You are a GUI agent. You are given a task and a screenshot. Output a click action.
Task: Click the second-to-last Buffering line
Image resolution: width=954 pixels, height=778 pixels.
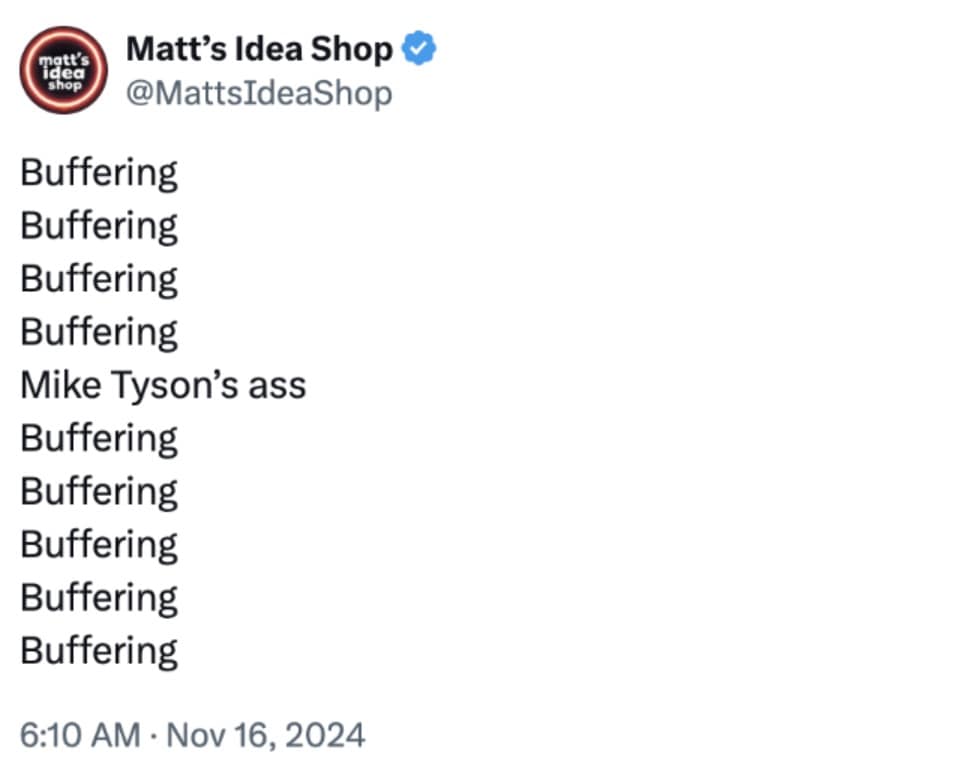coord(99,597)
